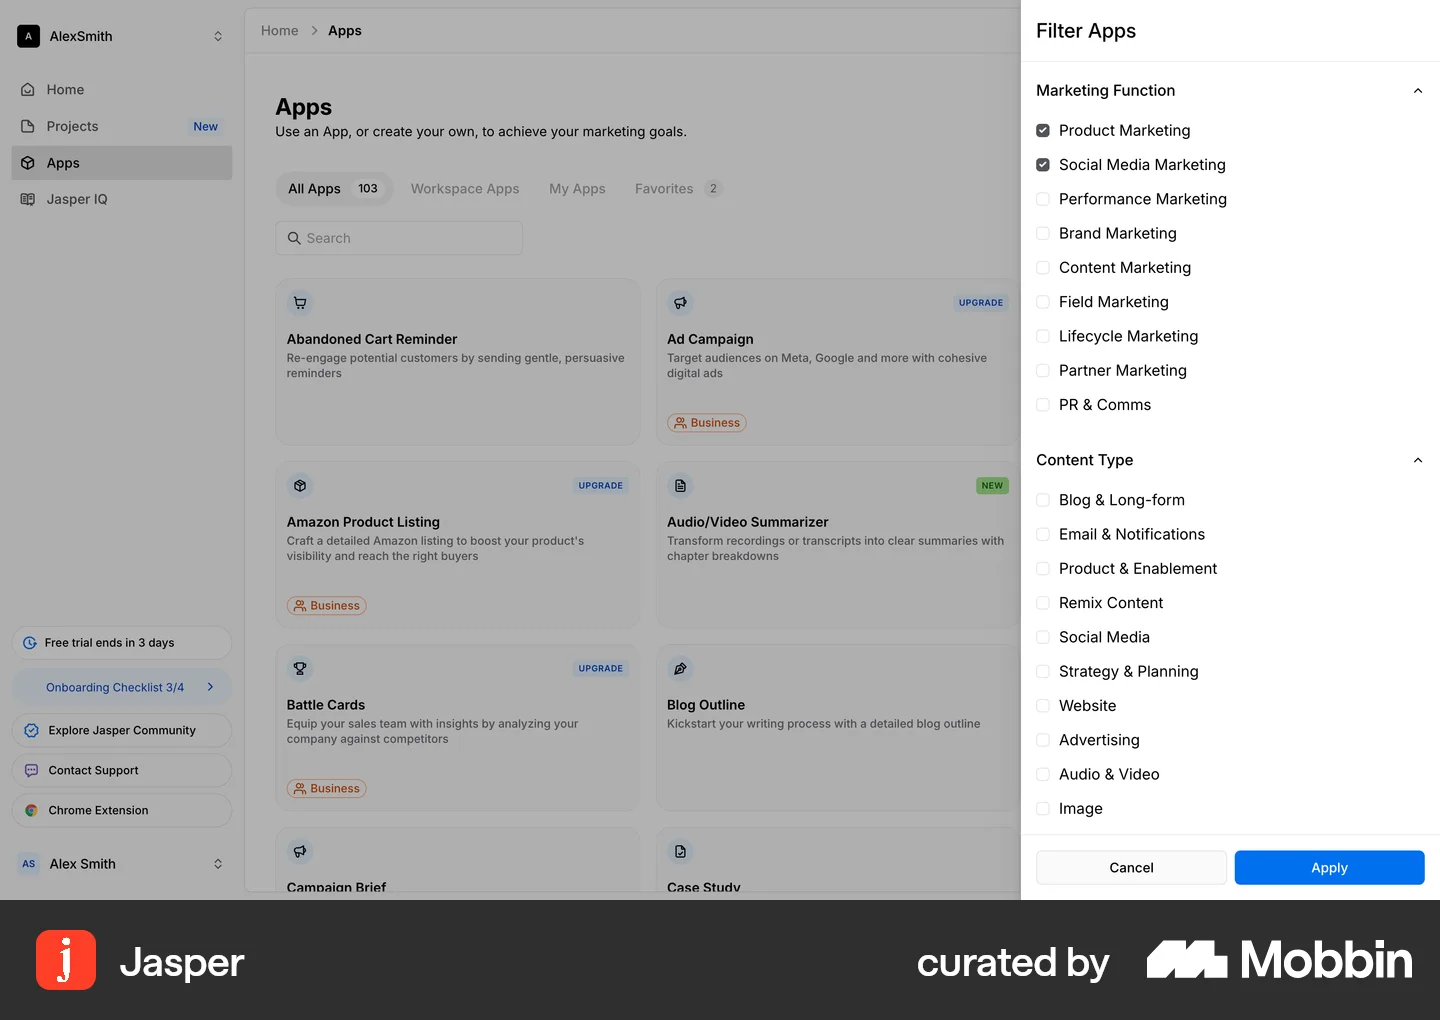This screenshot has height=1020, width=1440.
Task: Click the Campaign Brief megaphone icon
Action: pyautogui.click(x=300, y=852)
